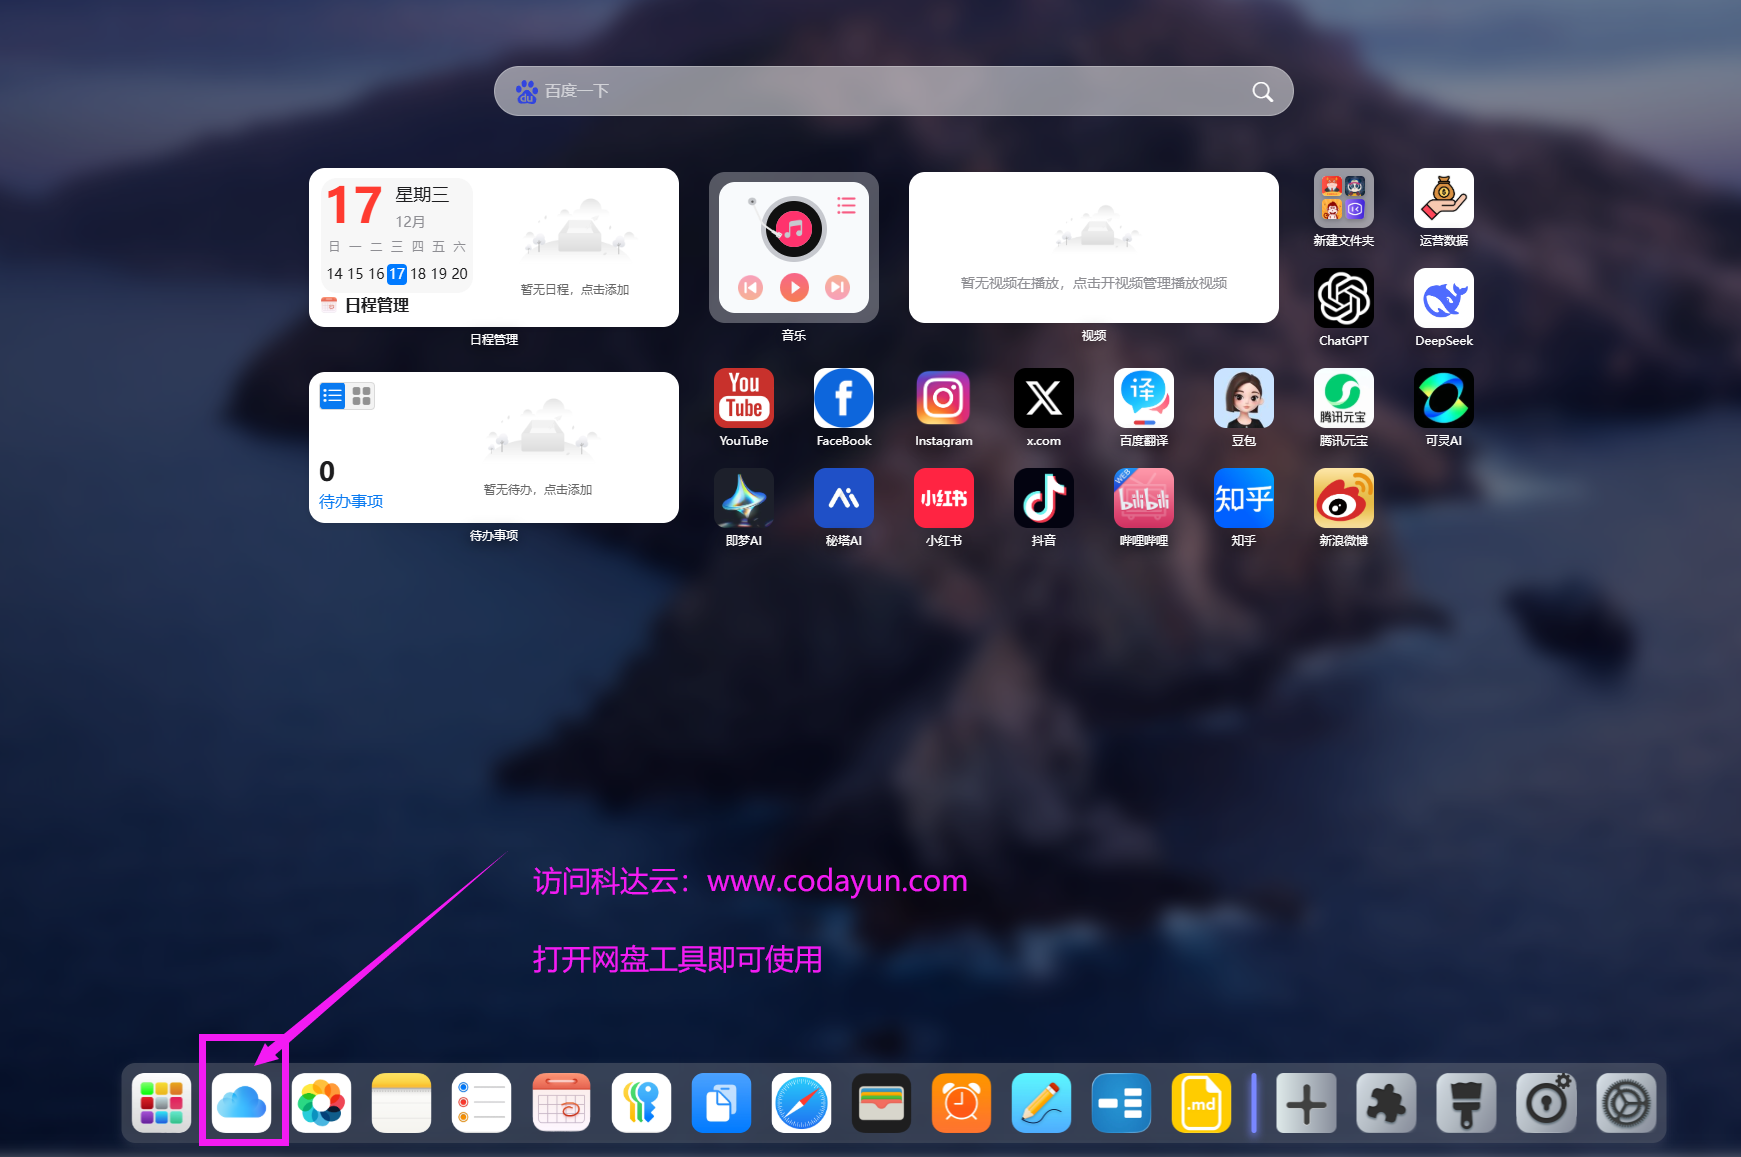Open the music playlist list icon
The height and width of the screenshot is (1157, 1741).
[846, 206]
